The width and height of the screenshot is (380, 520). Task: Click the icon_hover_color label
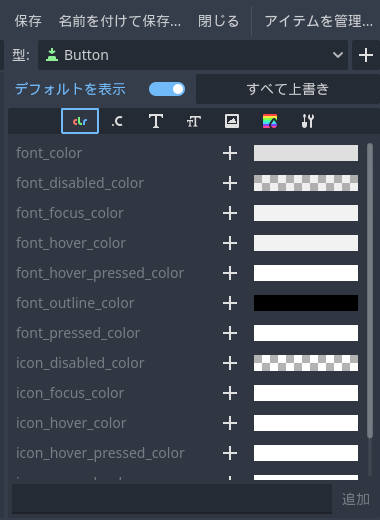[x=71, y=423]
